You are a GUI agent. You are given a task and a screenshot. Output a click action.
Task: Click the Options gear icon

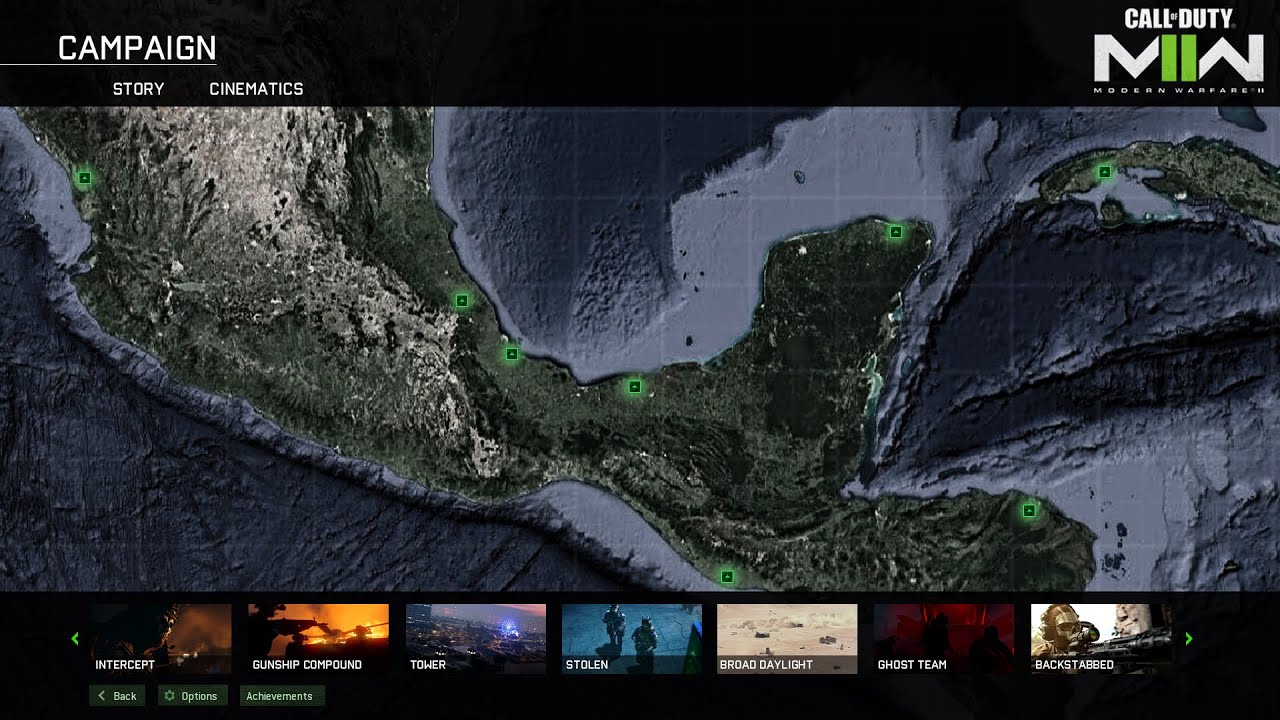point(170,696)
